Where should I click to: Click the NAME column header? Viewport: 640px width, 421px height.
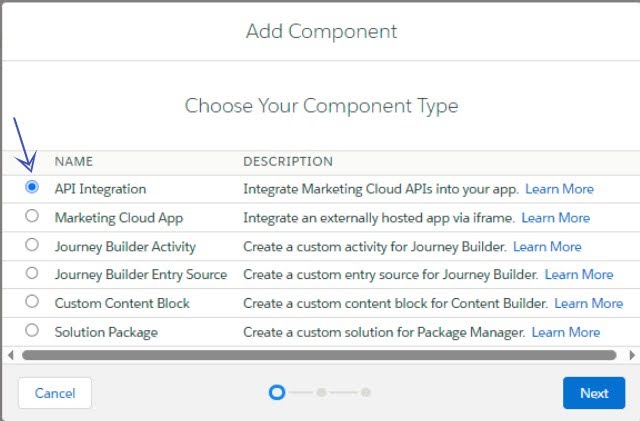coord(74,161)
